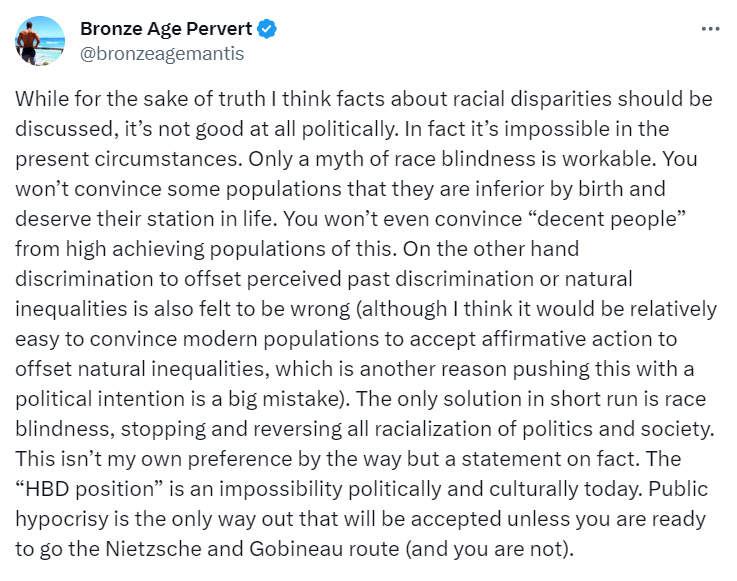Click the words "On the other hand"
This screenshot has height=581, width=737.
pyautogui.click(x=490, y=249)
